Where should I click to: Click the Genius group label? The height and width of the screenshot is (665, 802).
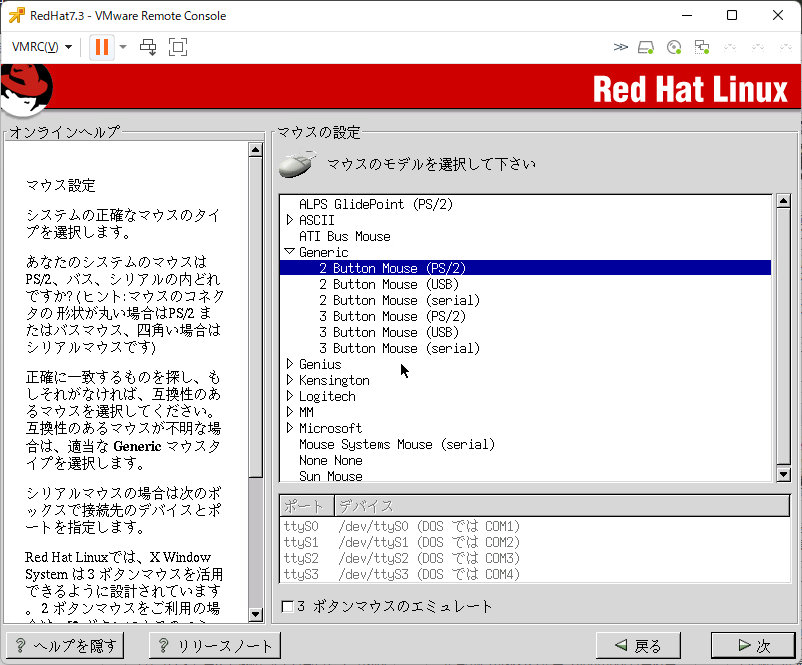tap(320, 364)
